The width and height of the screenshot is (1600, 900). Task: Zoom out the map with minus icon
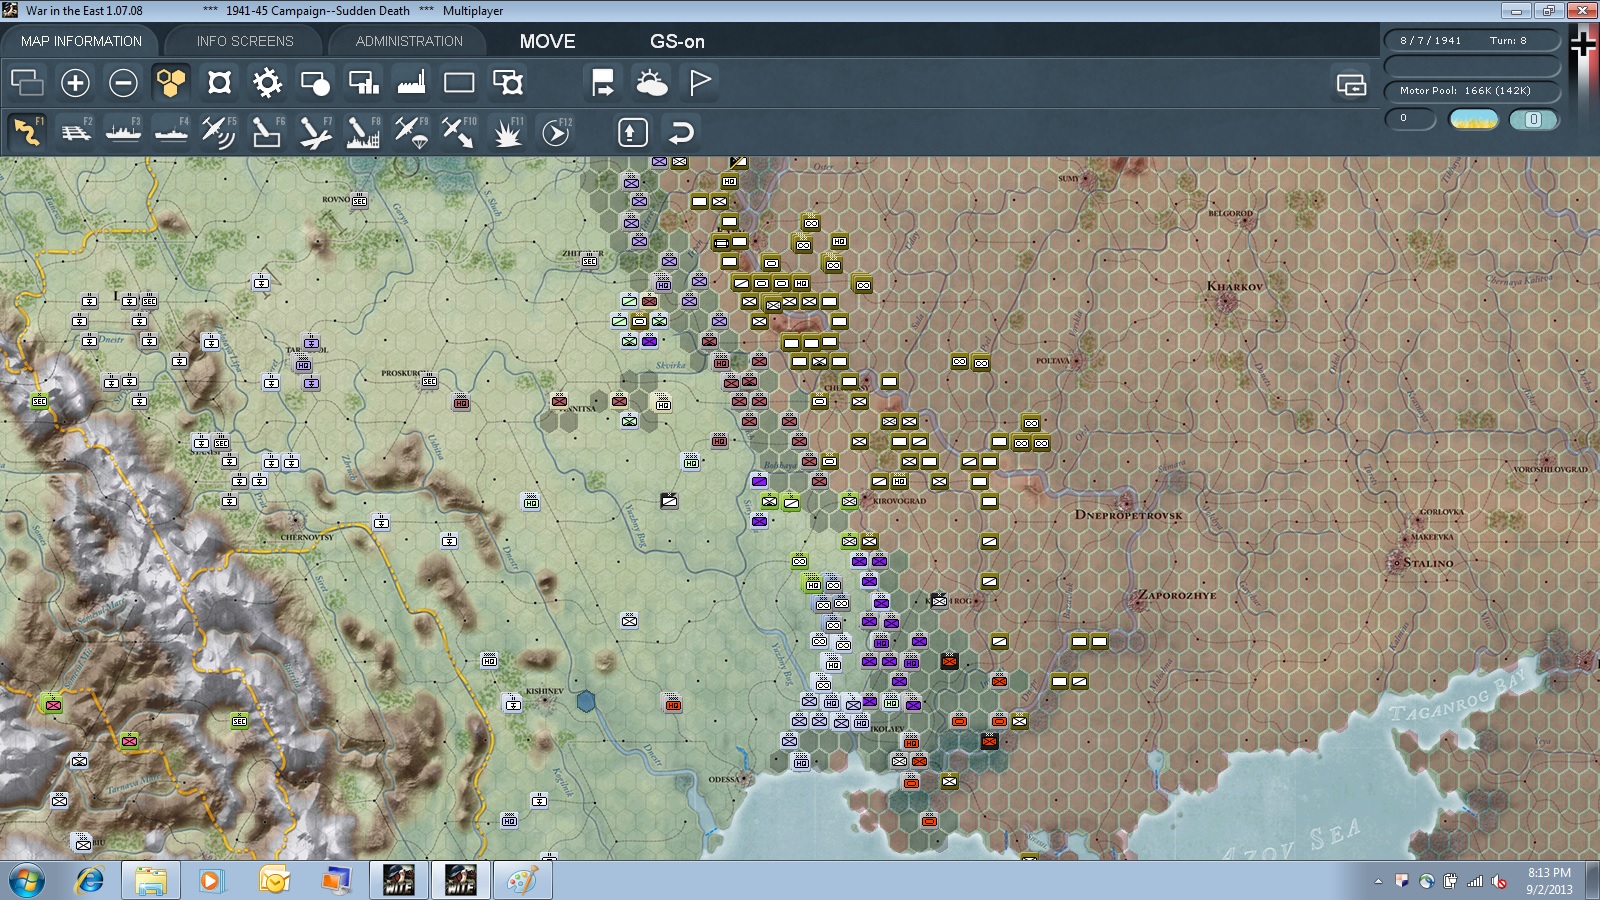pos(123,83)
